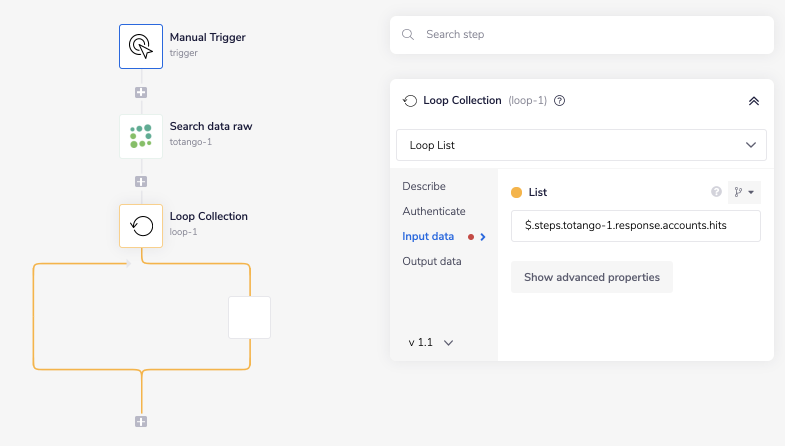
Task: Add a step at workflow bottom plus
Action: (x=141, y=422)
